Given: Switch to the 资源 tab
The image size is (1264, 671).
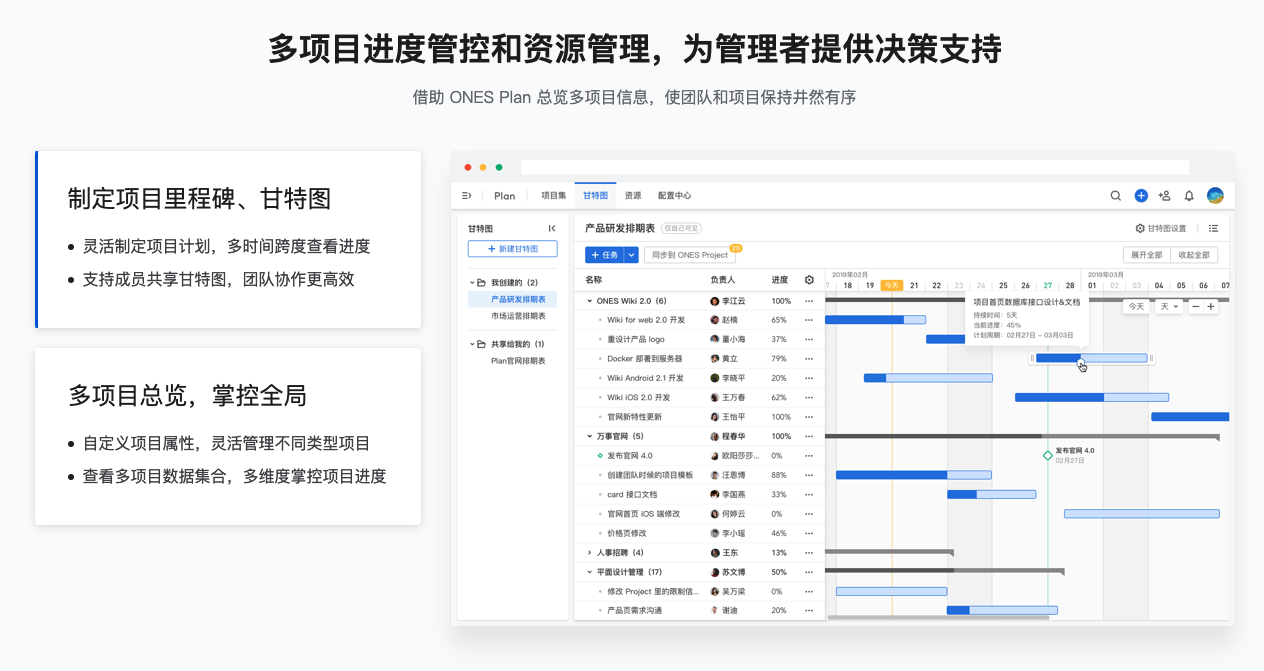Looking at the screenshot, I should pyautogui.click(x=633, y=196).
